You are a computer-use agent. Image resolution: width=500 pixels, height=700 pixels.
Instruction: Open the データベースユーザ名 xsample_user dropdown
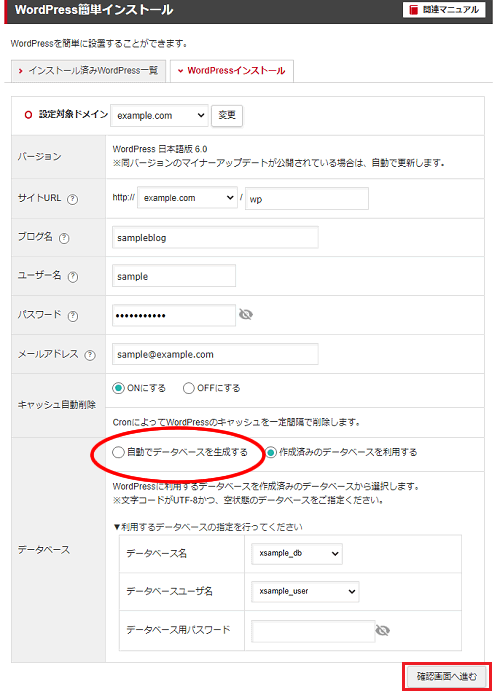[x=305, y=592]
